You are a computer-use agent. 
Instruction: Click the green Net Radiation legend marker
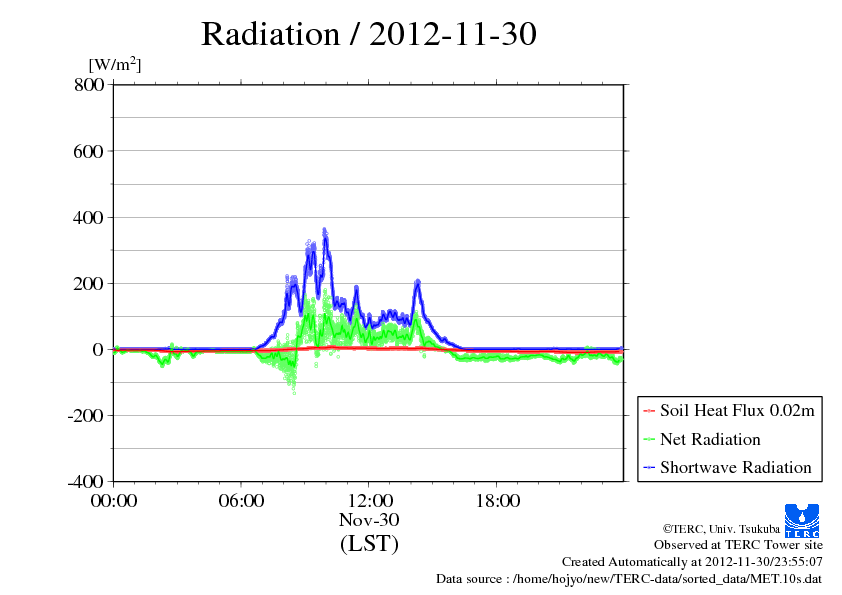(x=649, y=439)
